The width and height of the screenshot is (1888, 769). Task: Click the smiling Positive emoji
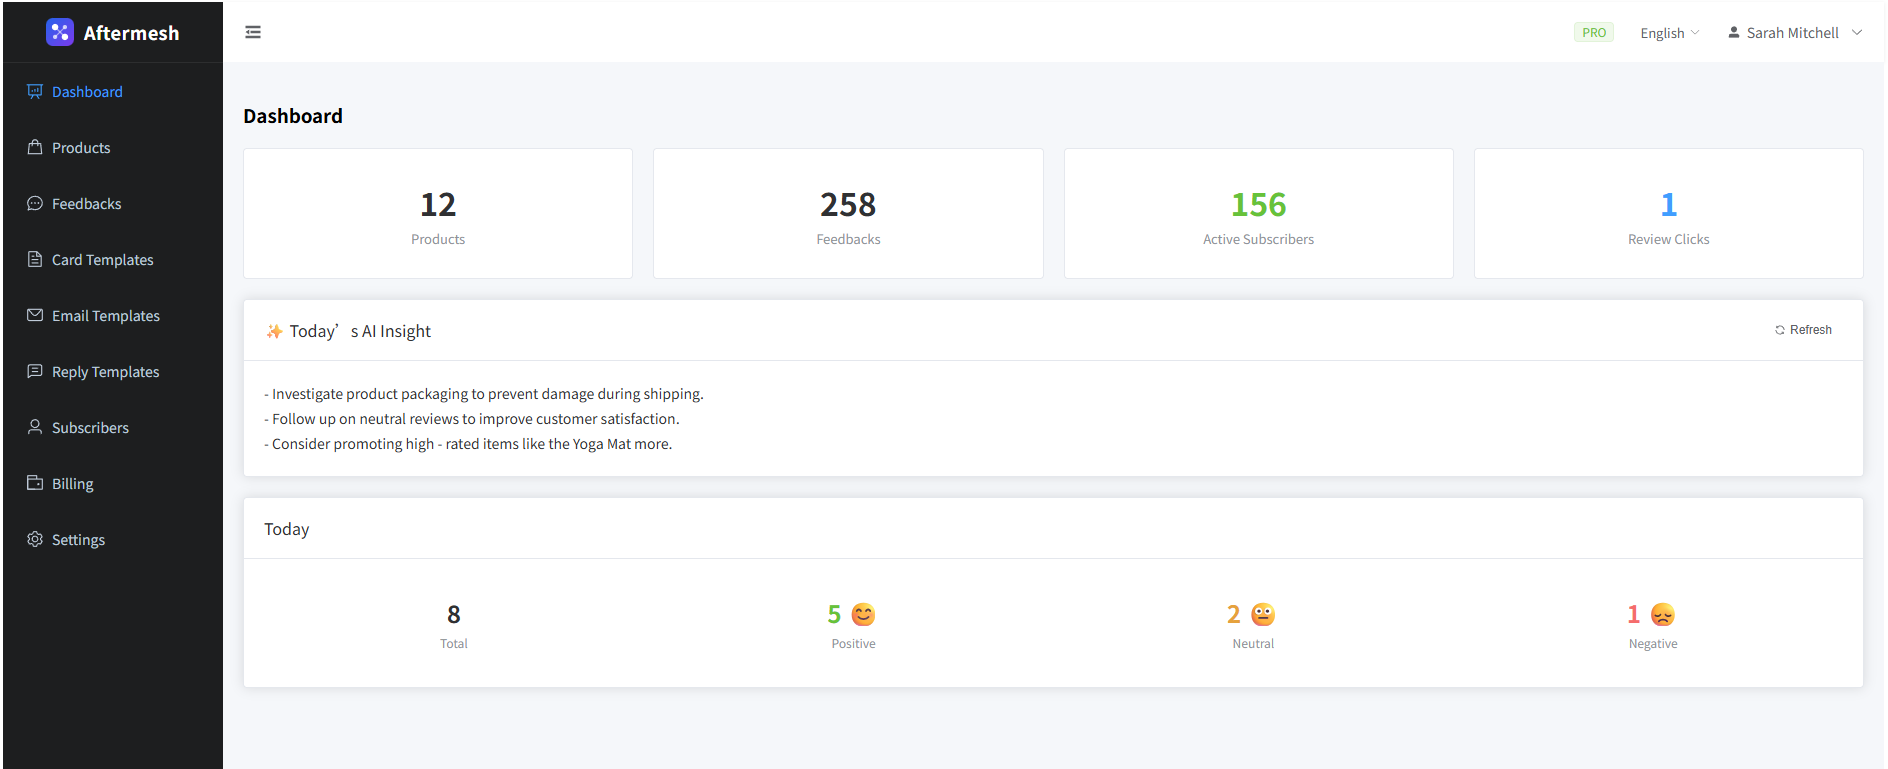tap(863, 614)
